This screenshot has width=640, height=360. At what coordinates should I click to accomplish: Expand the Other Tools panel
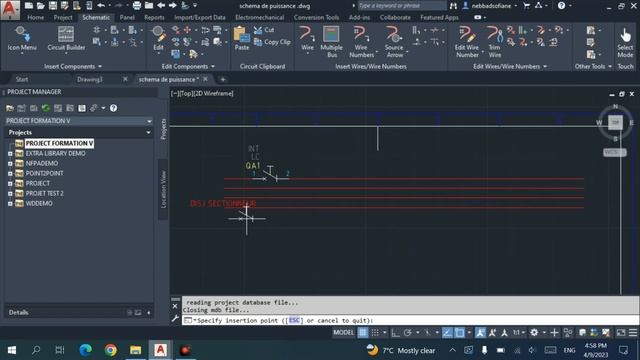point(593,66)
